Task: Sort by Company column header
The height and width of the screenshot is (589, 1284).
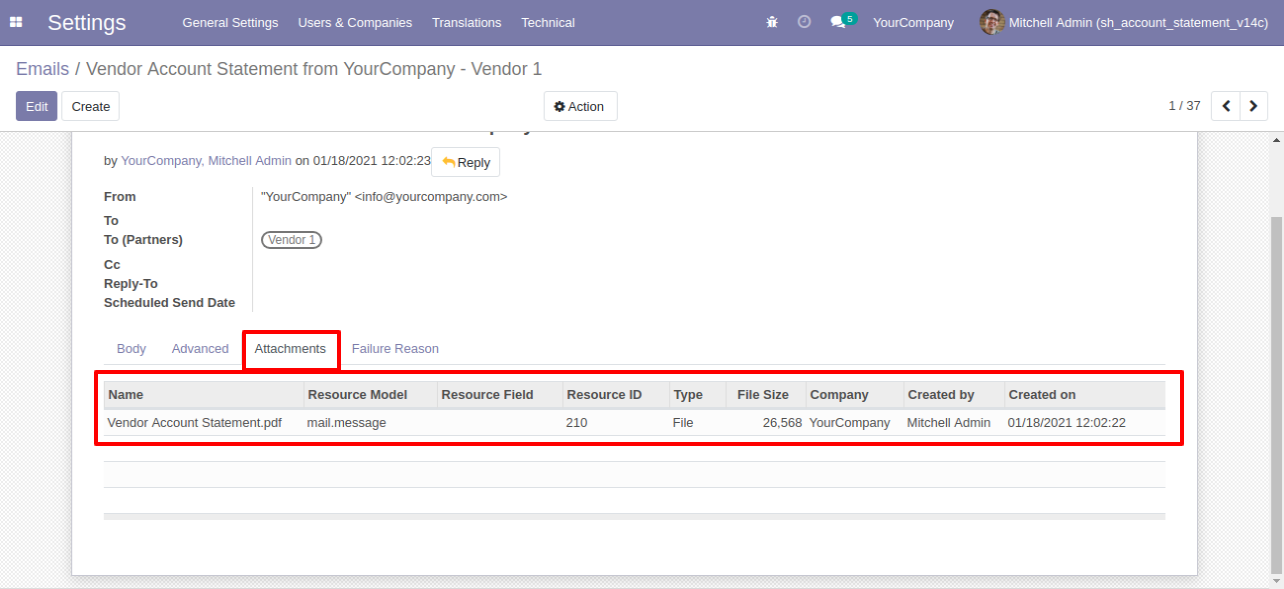Action: (855, 395)
